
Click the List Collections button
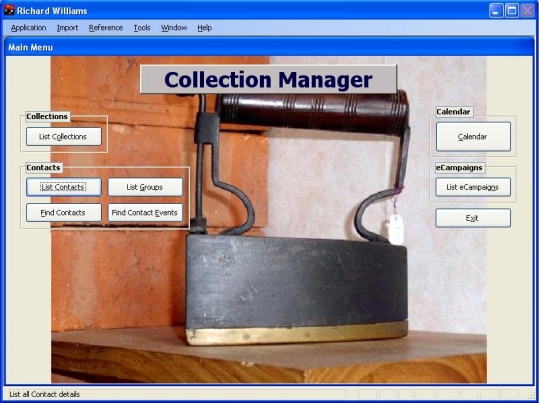point(64,137)
